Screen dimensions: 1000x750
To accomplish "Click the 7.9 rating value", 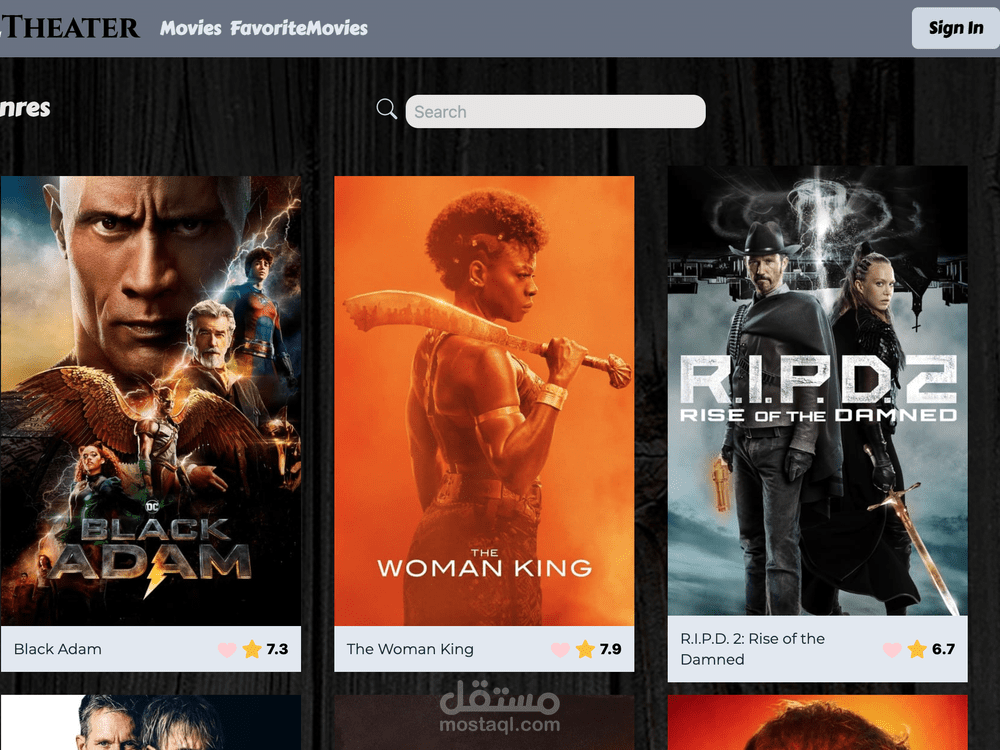I will pos(610,649).
